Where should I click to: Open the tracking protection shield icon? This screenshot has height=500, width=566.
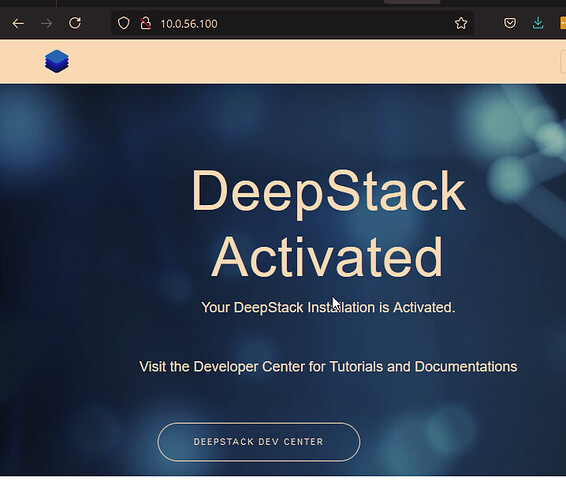pos(123,23)
